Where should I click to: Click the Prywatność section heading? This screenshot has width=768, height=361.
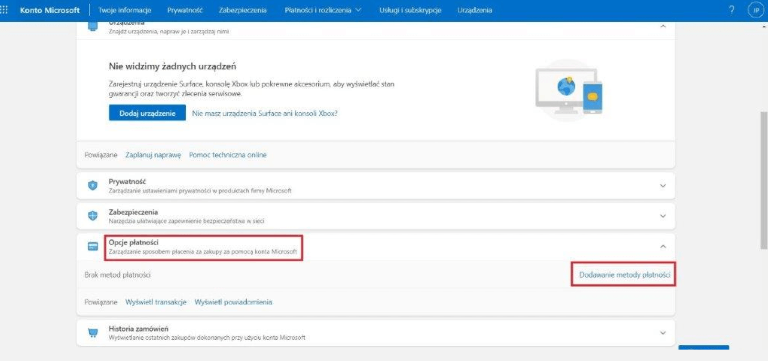coord(128,182)
